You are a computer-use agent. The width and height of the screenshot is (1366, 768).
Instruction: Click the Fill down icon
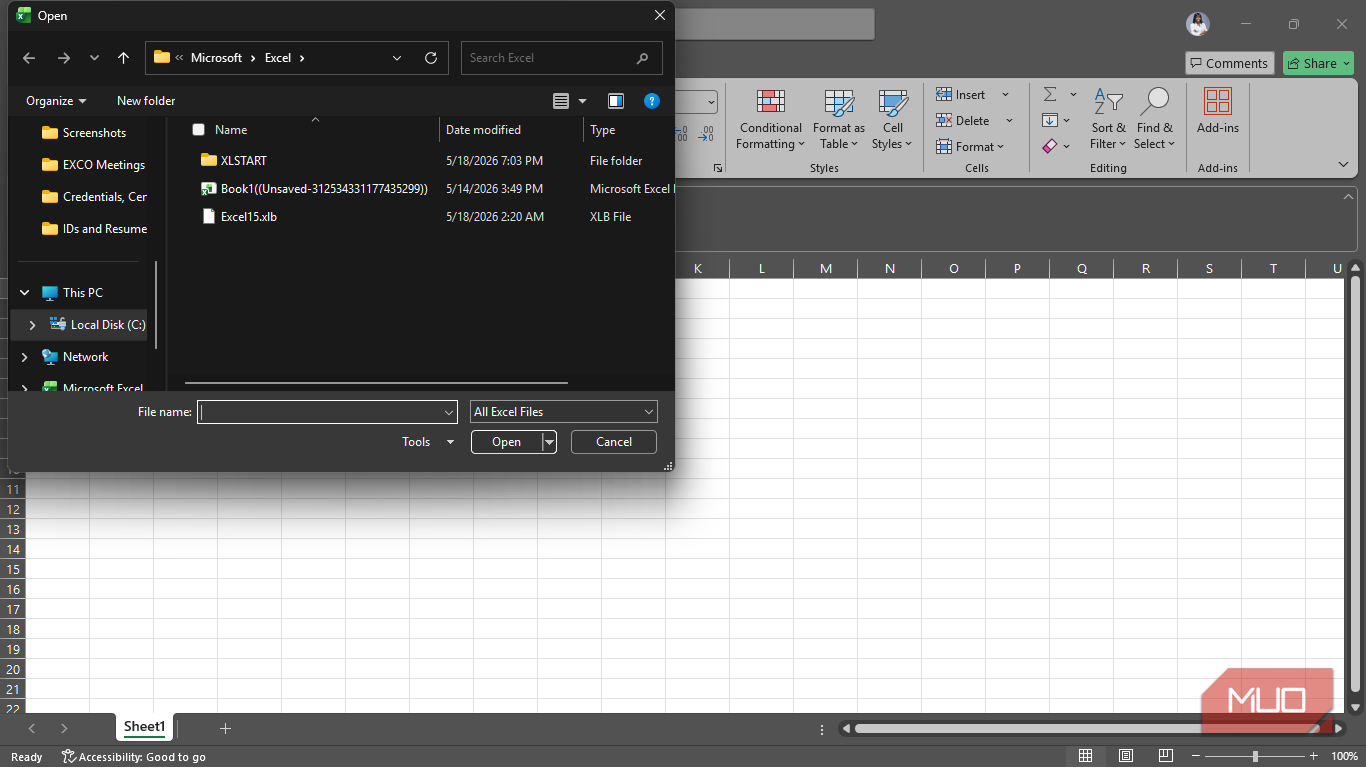(x=1050, y=120)
